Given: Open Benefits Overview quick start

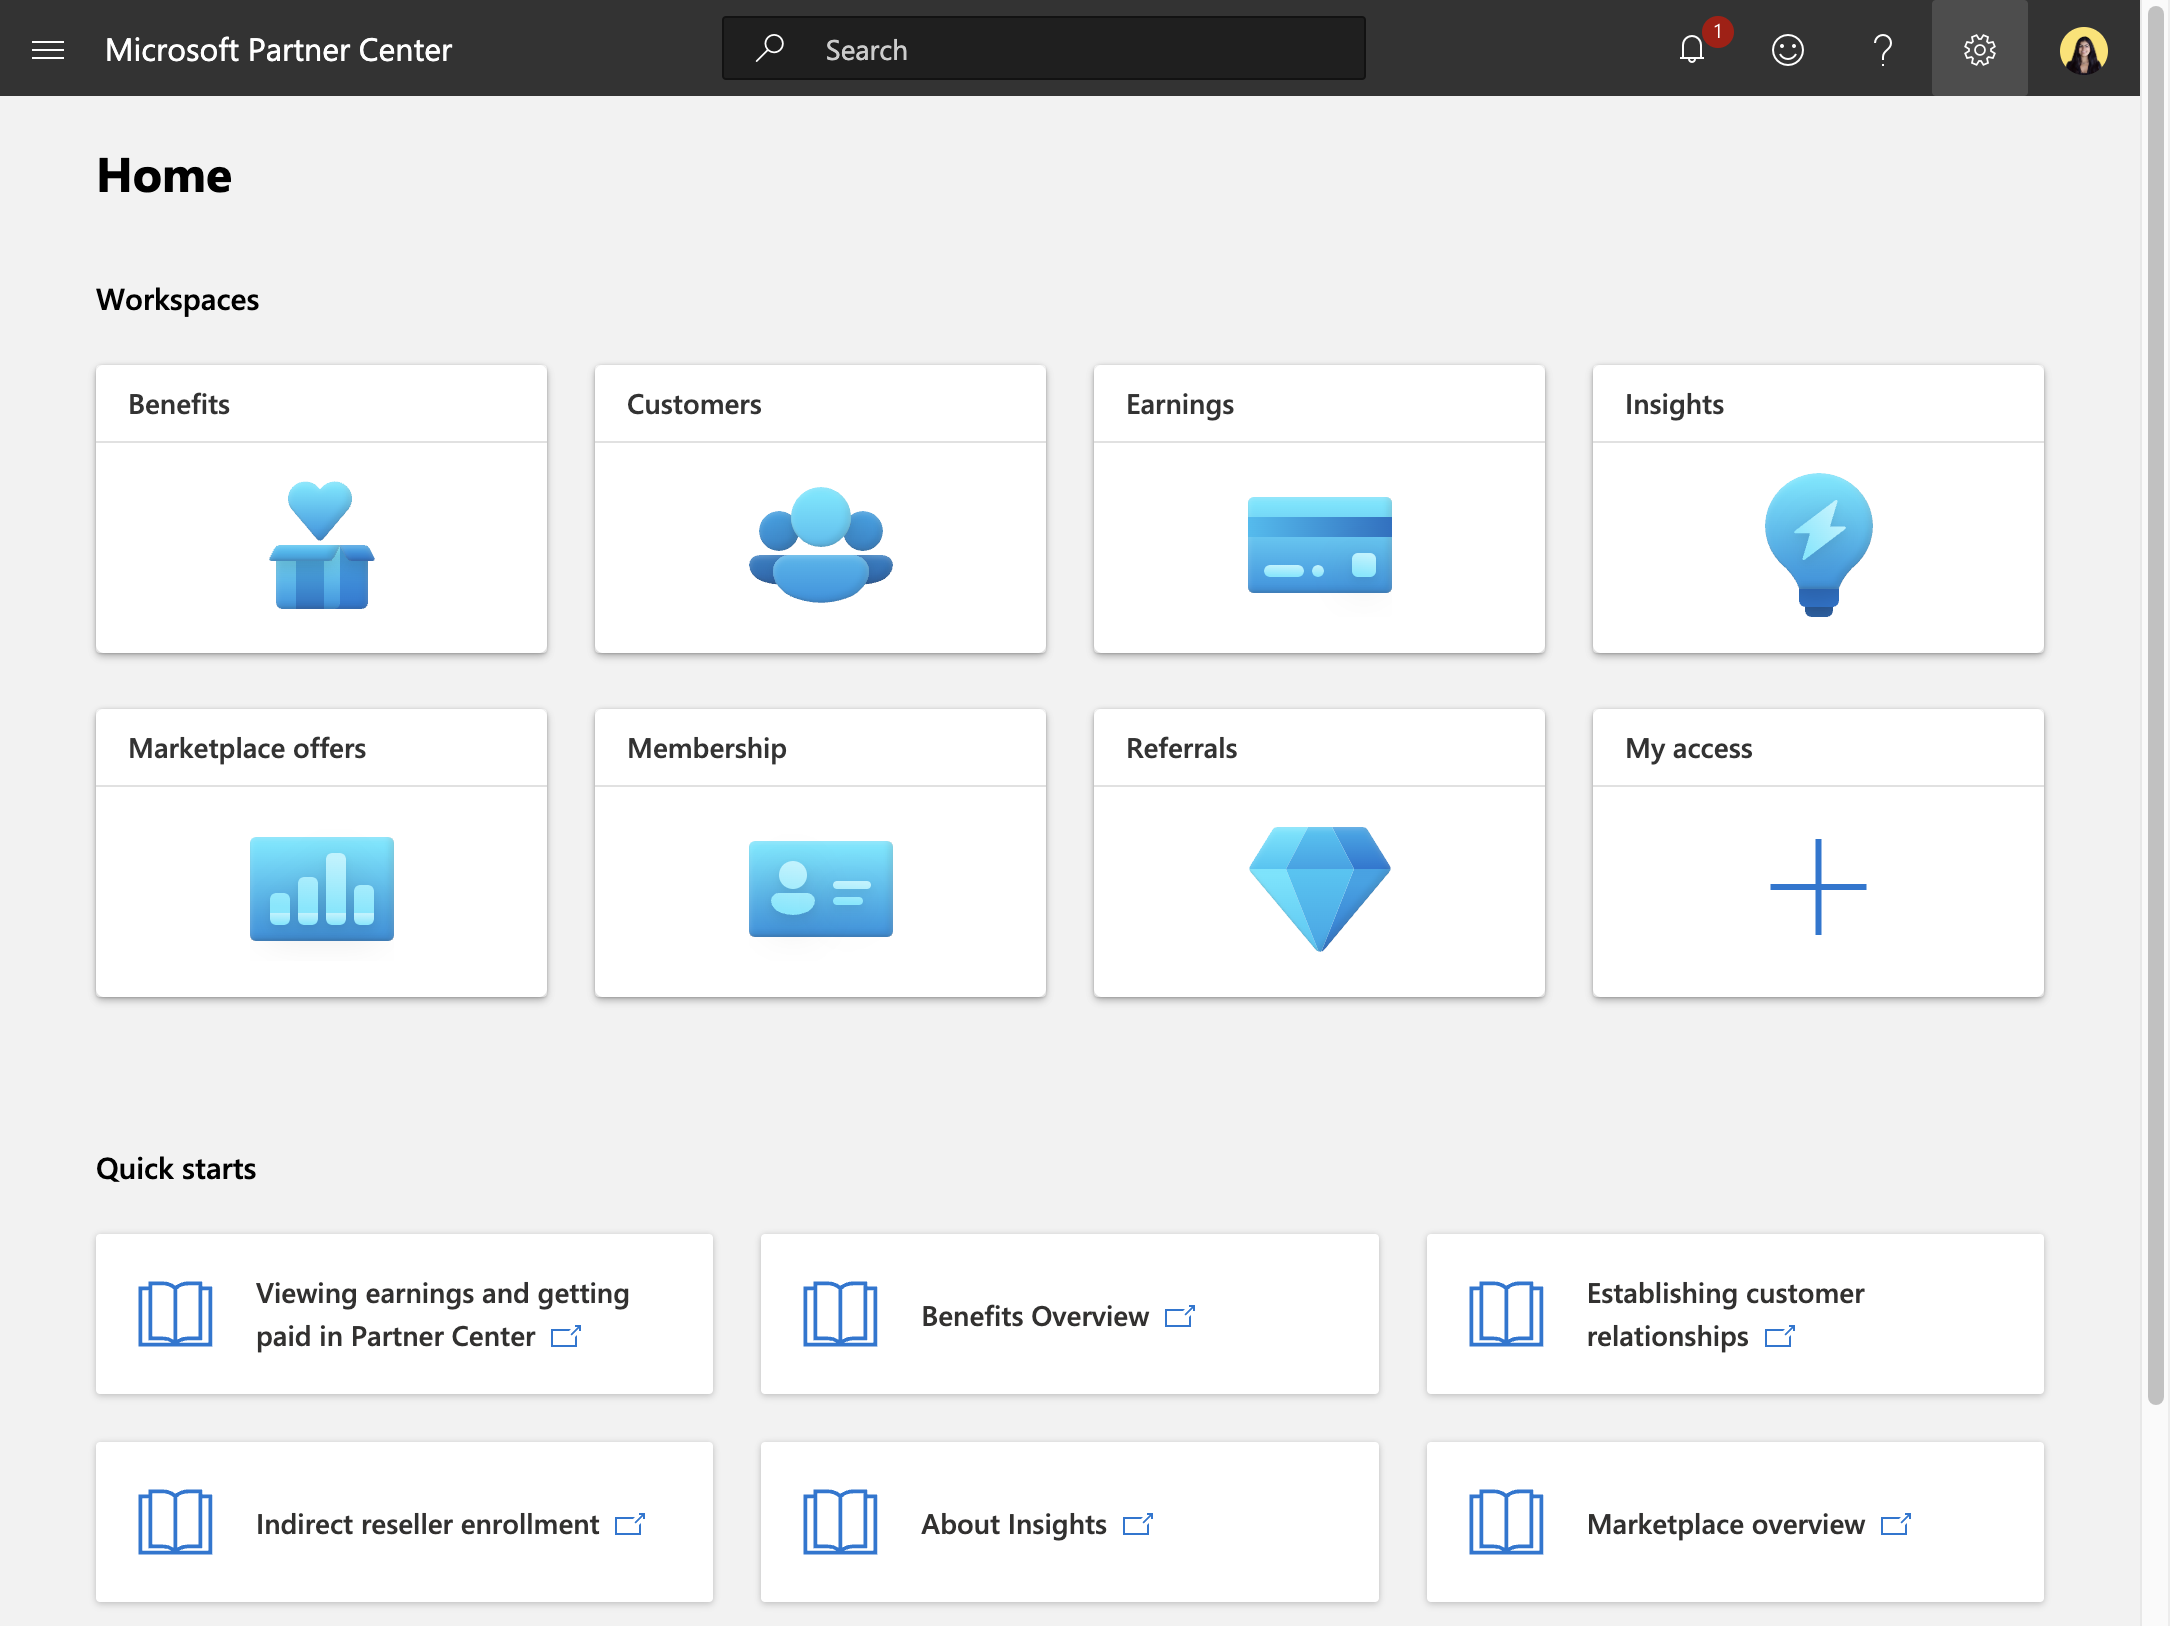Looking at the screenshot, I should coord(1069,1314).
